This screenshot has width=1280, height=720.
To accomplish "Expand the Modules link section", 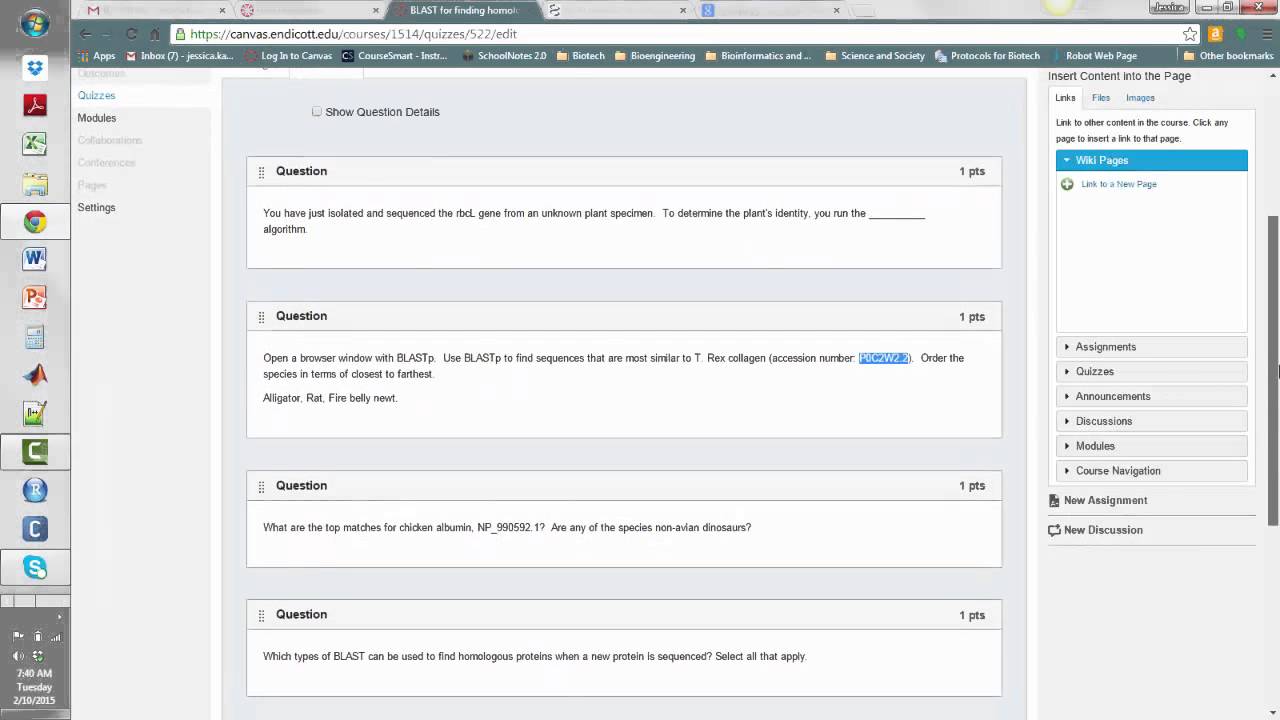I will coord(1152,446).
